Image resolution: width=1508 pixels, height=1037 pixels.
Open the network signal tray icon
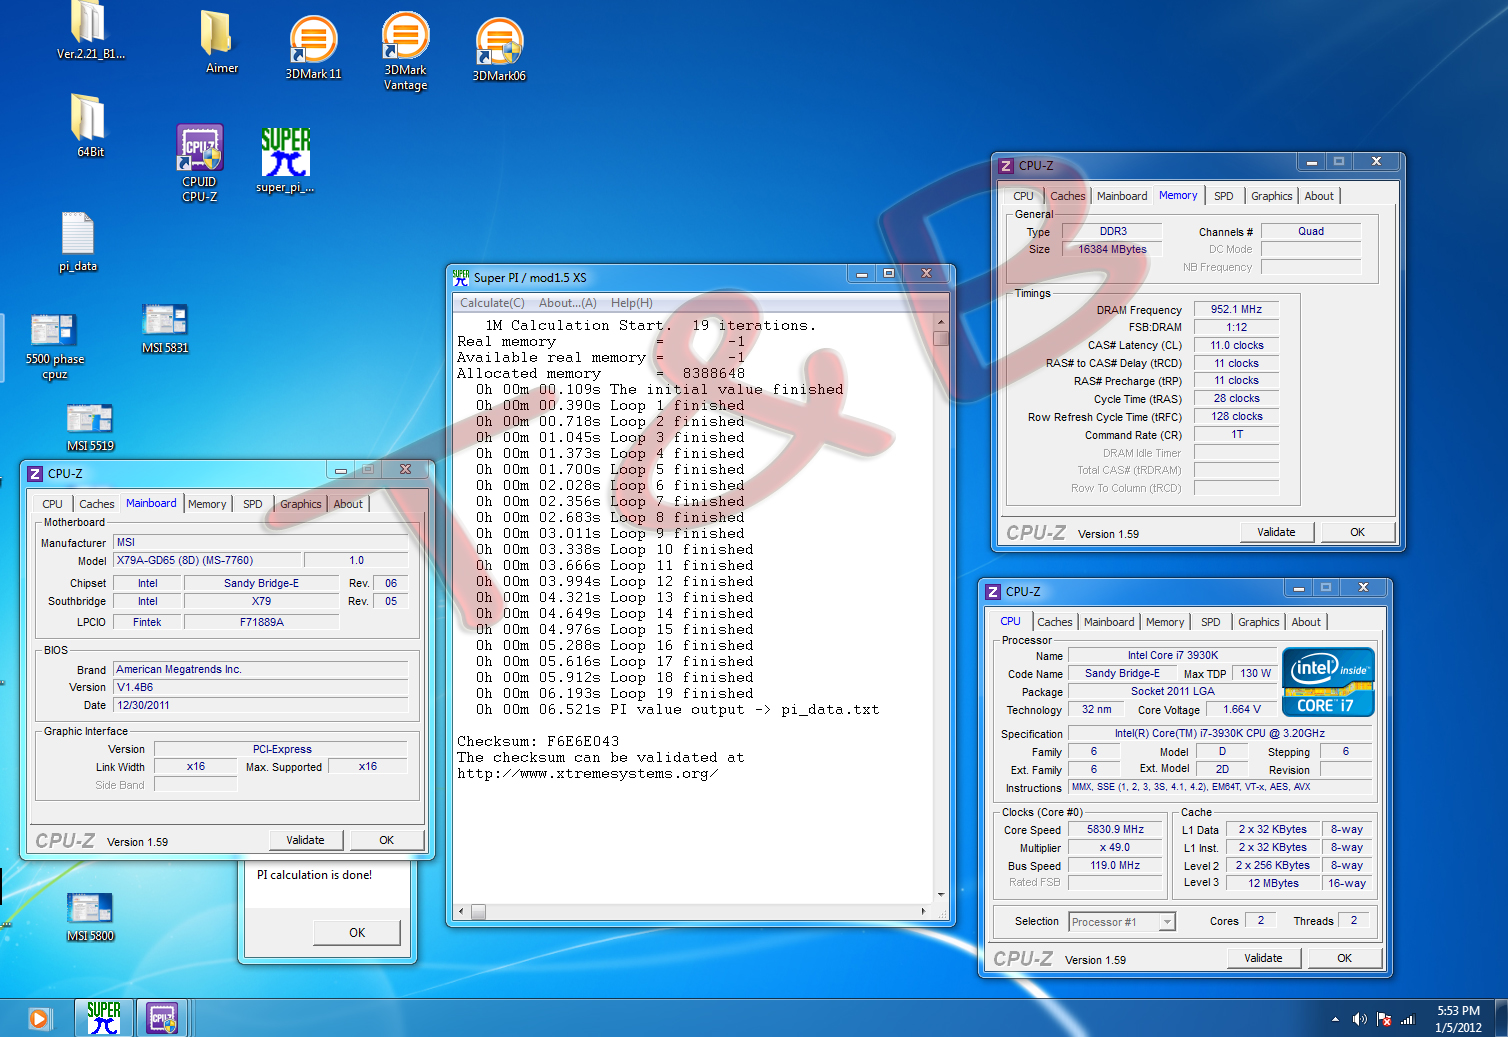tap(1408, 1019)
